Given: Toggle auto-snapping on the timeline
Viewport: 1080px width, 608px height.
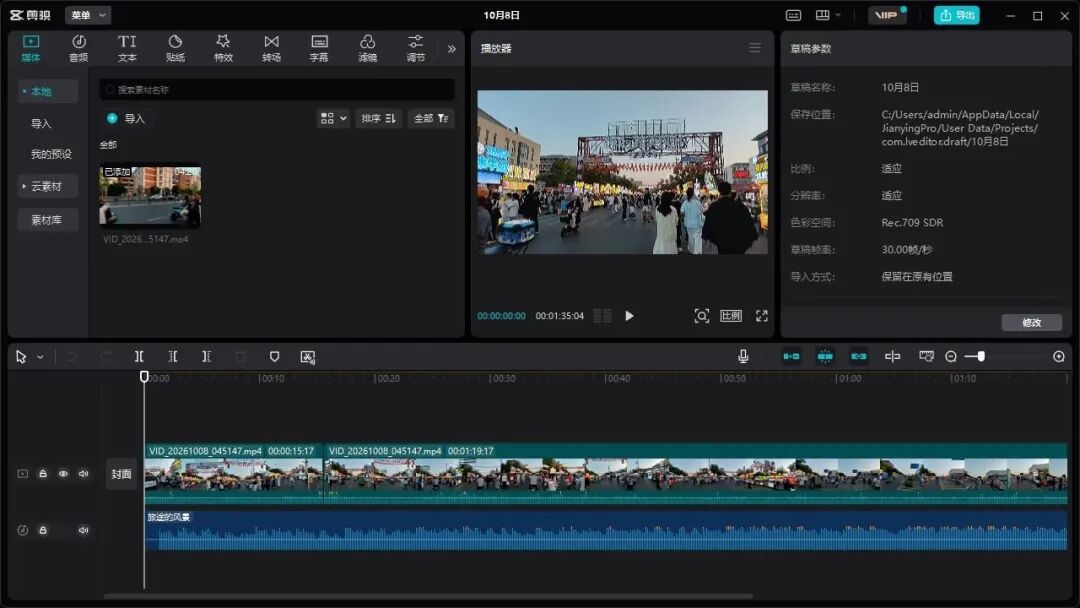Looking at the screenshot, I should point(825,356).
